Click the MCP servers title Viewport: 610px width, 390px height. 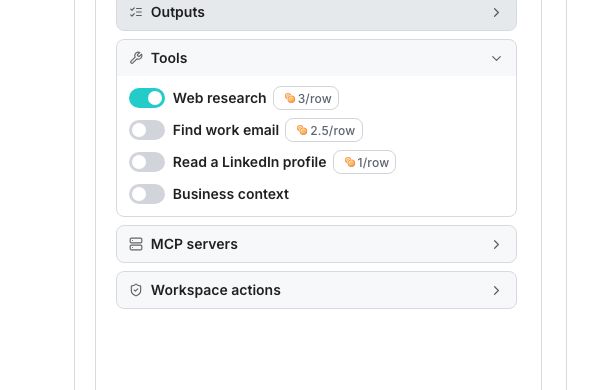coord(194,244)
